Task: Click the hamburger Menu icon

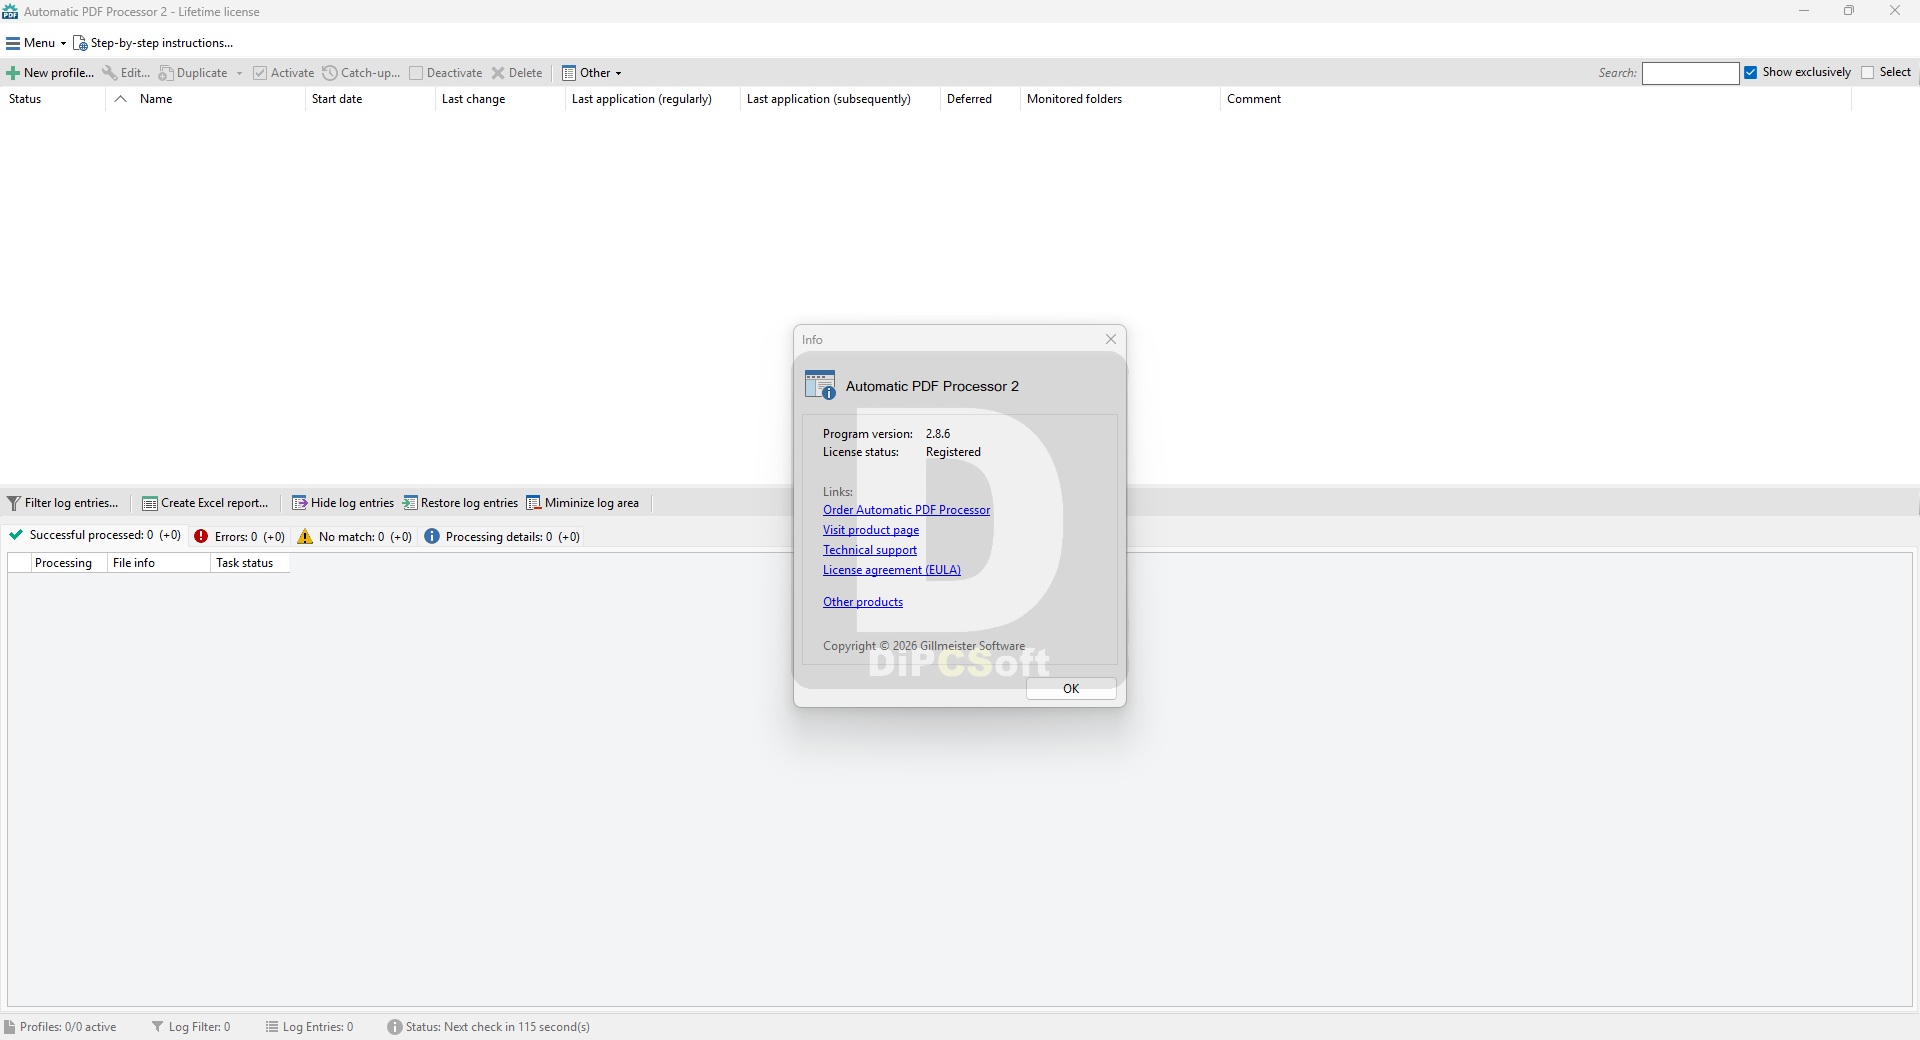Action: tap(13, 43)
